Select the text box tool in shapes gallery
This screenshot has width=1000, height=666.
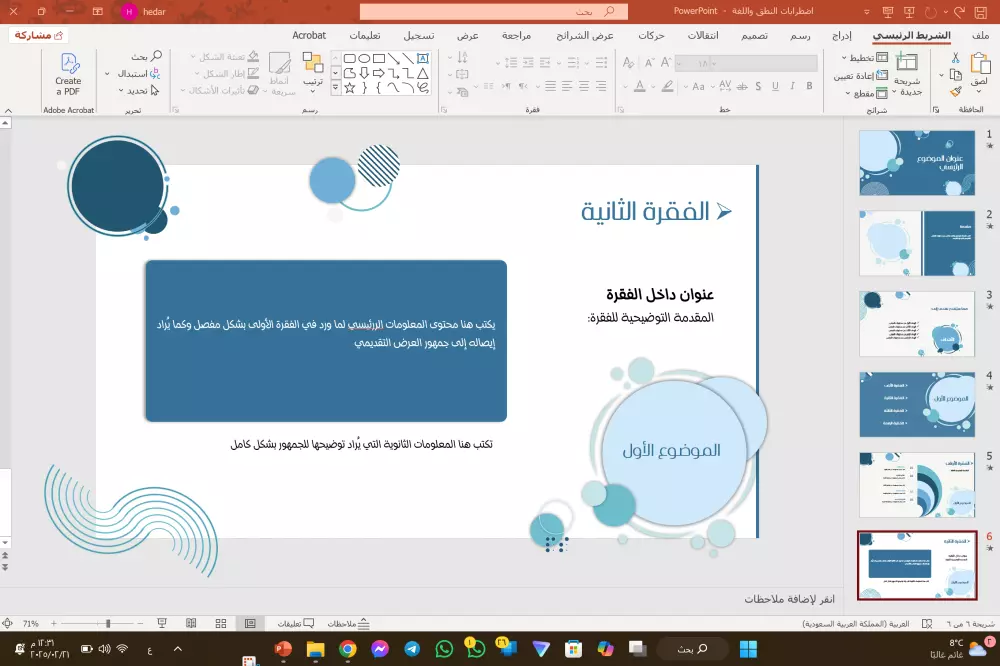coord(423,58)
